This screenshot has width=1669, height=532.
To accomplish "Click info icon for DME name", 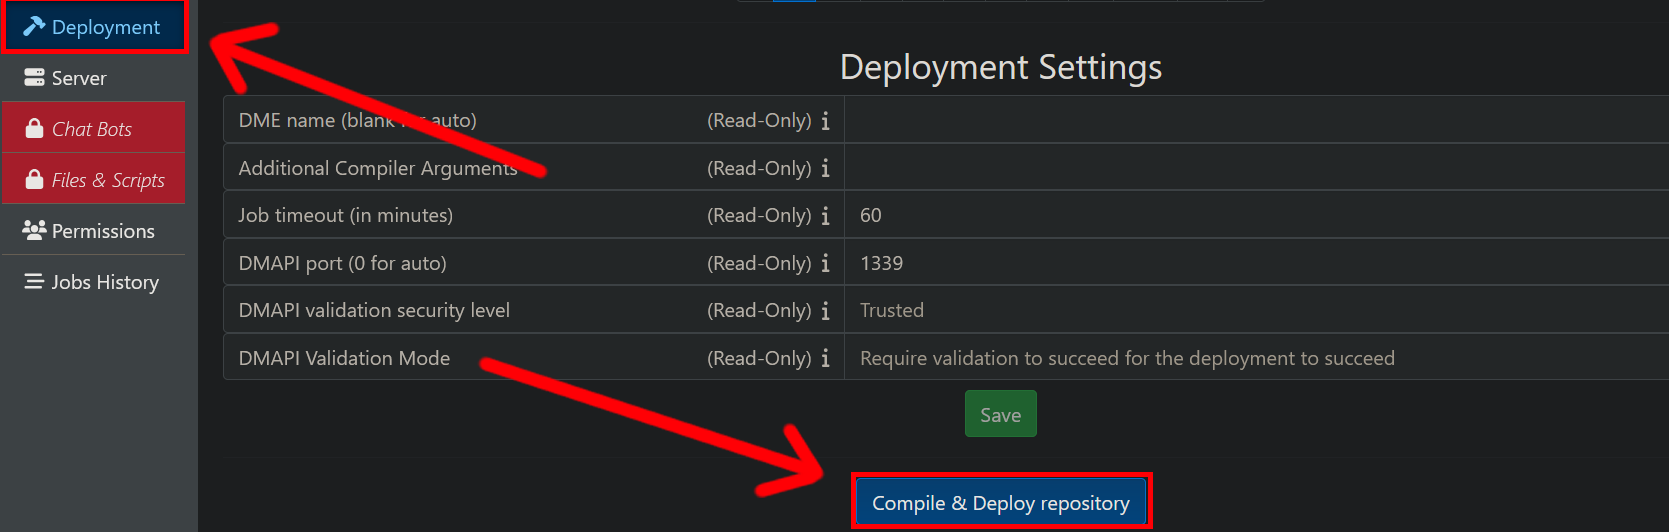I will [x=825, y=121].
